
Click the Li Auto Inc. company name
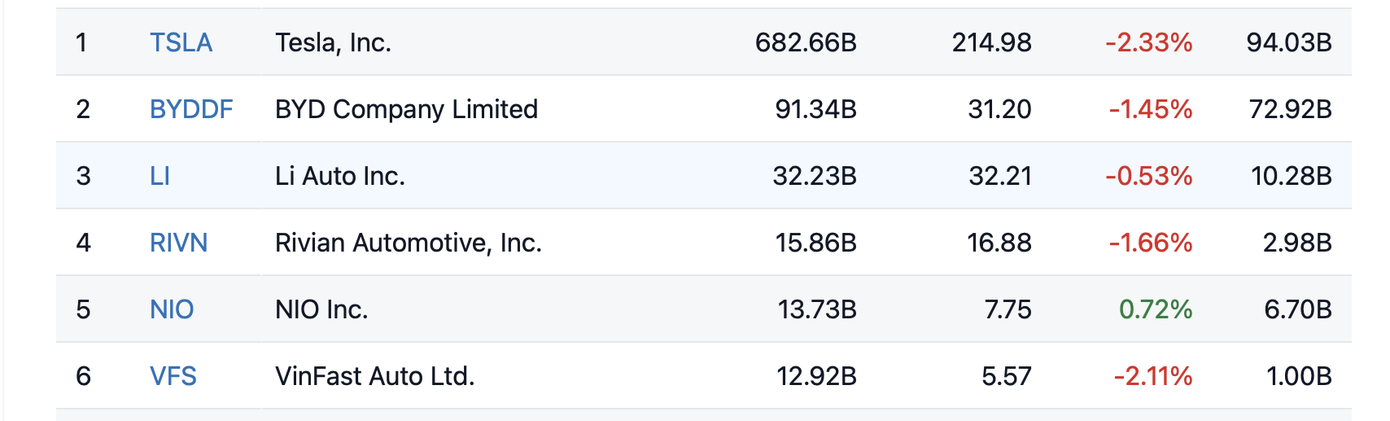click(x=340, y=176)
